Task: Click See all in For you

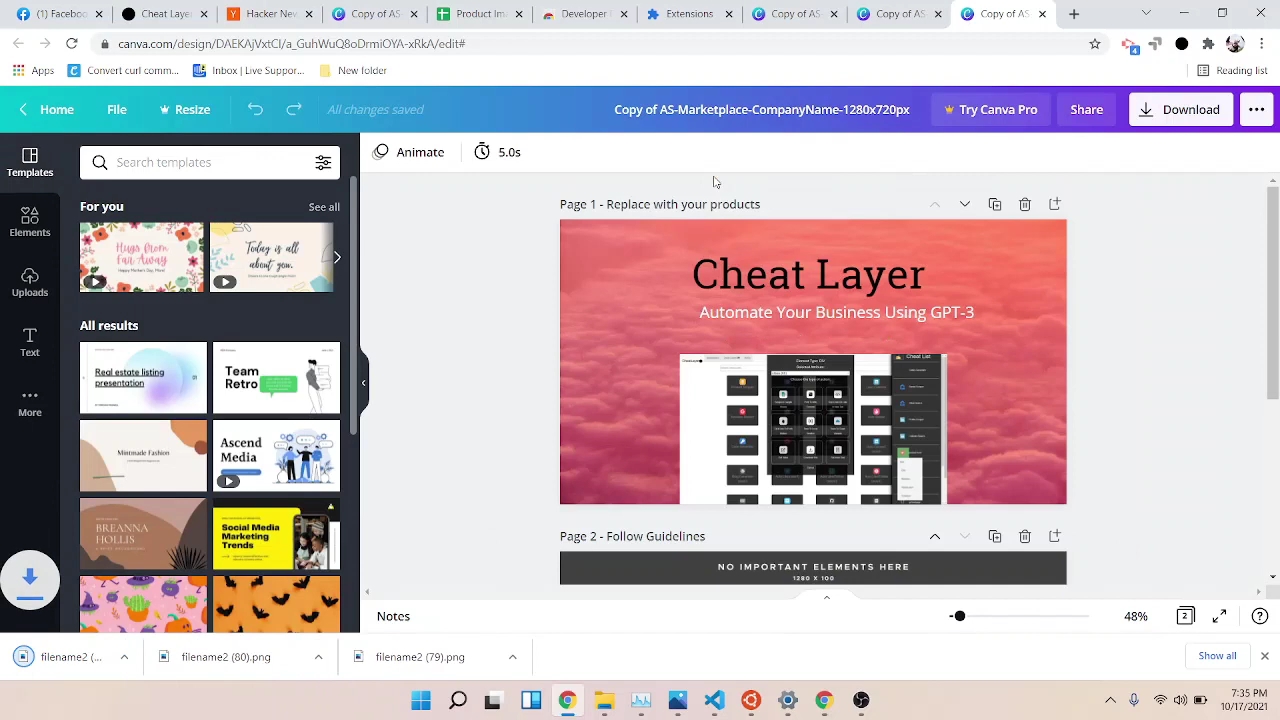Action: [324, 207]
